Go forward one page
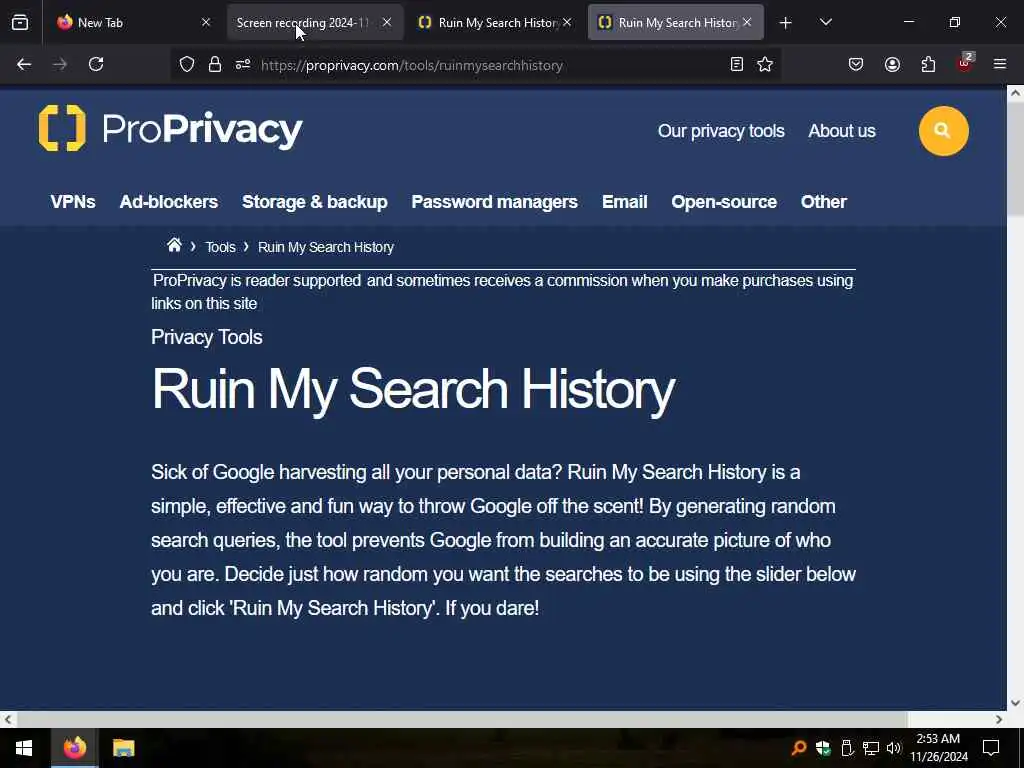 click(60, 64)
